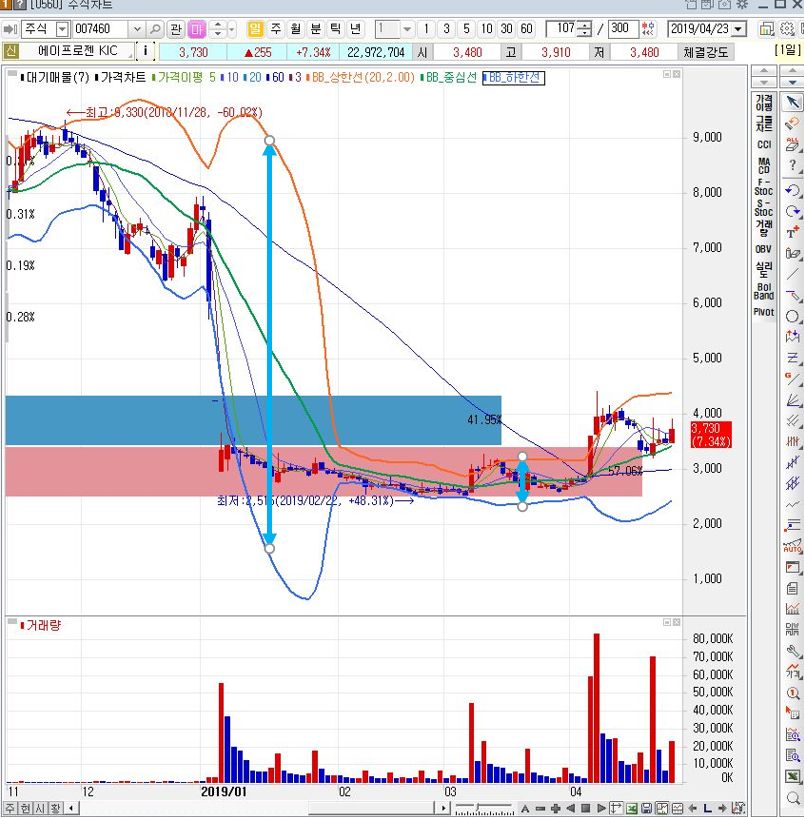
Task: Select the Pivot indicator
Action: coord(763,312)
